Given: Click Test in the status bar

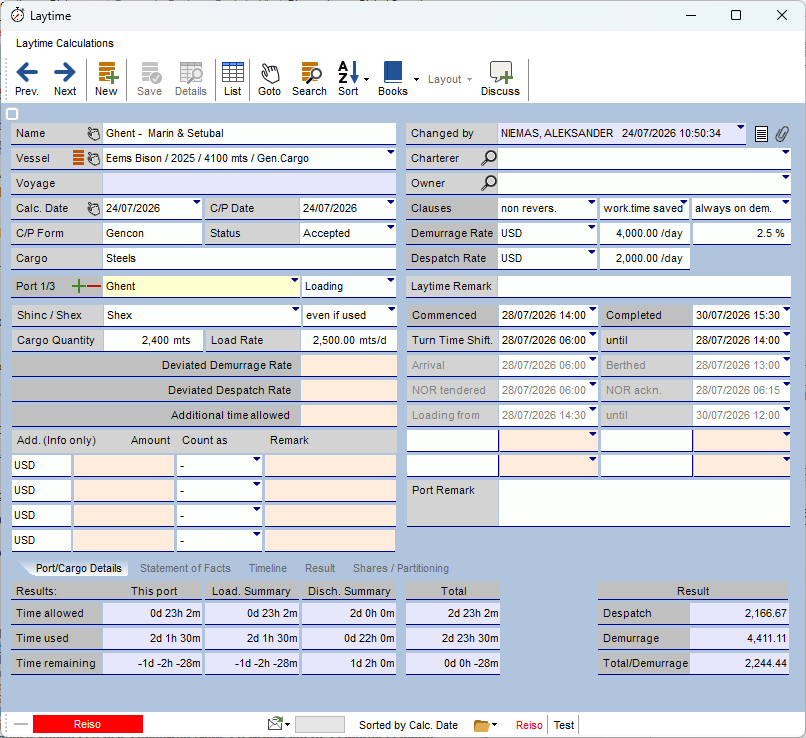Looking at the screenshot, I should [x=563, y=725].
